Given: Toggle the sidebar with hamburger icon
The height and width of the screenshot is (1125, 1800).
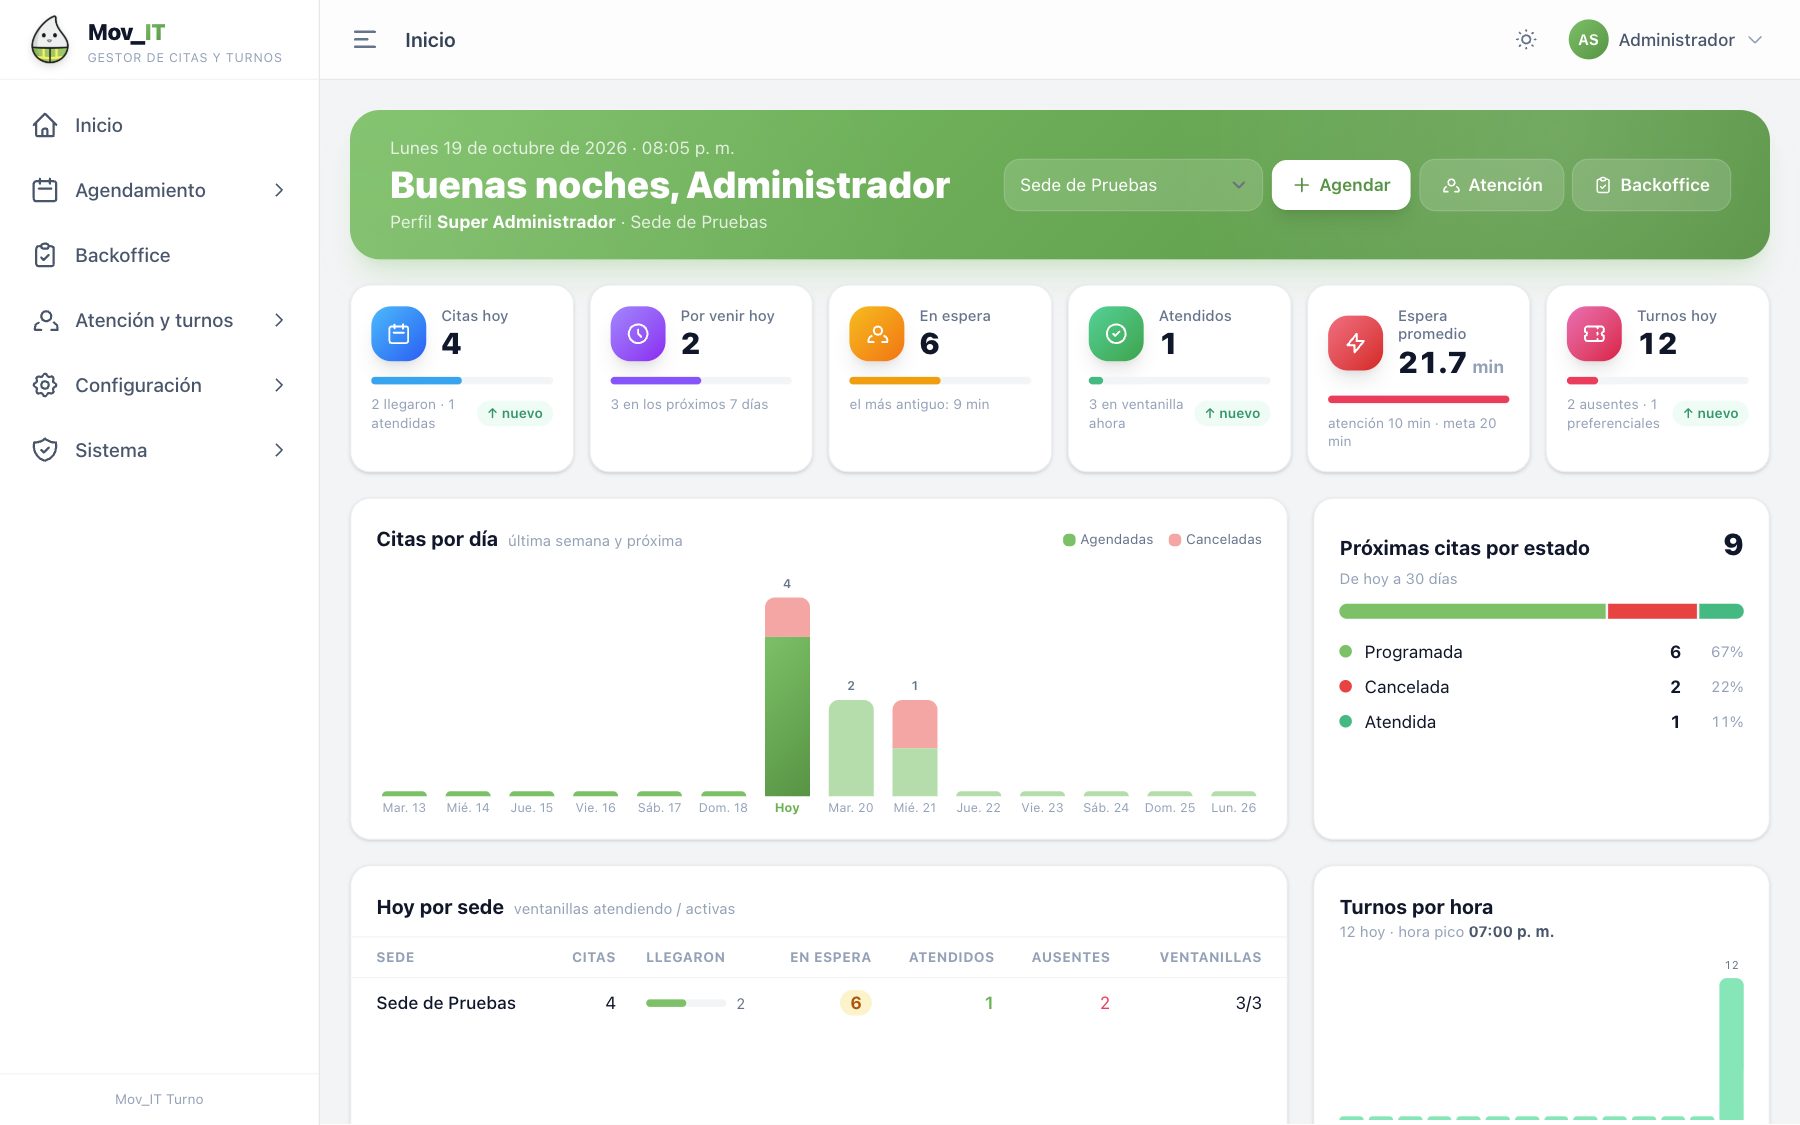Looking at the screenshot, I should coord(365,40).
